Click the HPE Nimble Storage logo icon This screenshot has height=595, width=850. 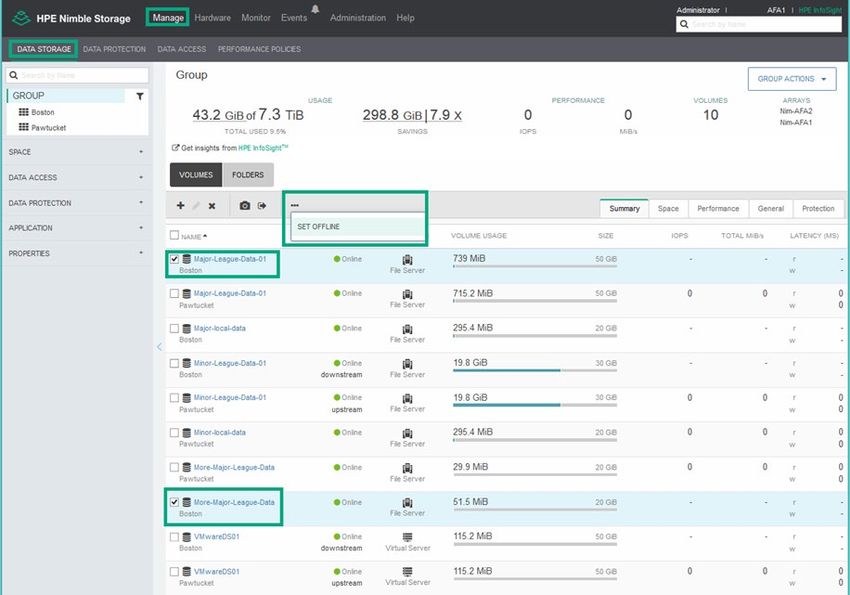(x=21, y=18)
